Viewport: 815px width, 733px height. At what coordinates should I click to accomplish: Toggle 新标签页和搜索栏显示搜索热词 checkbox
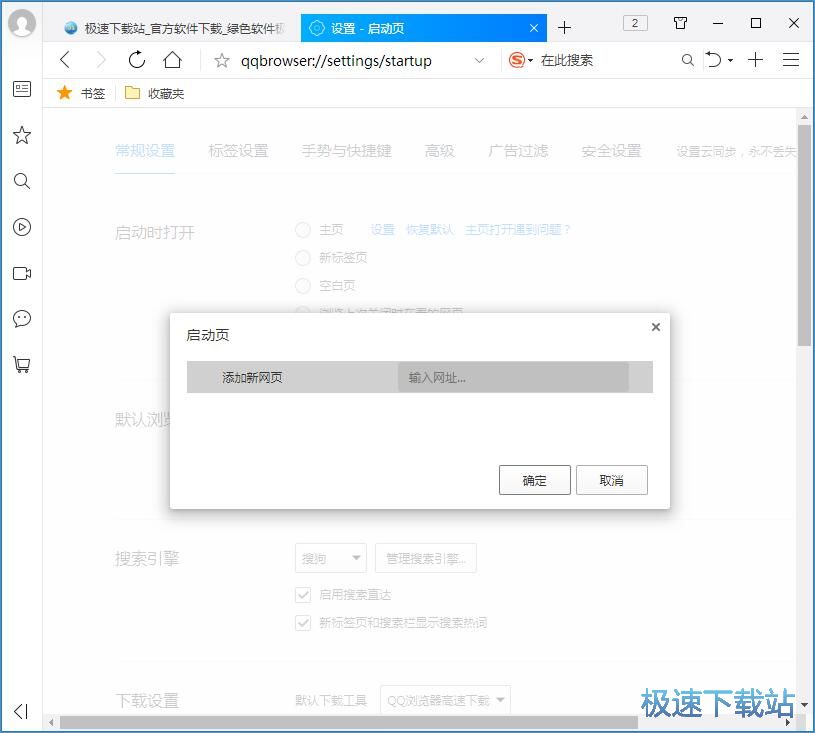point(303,622)
